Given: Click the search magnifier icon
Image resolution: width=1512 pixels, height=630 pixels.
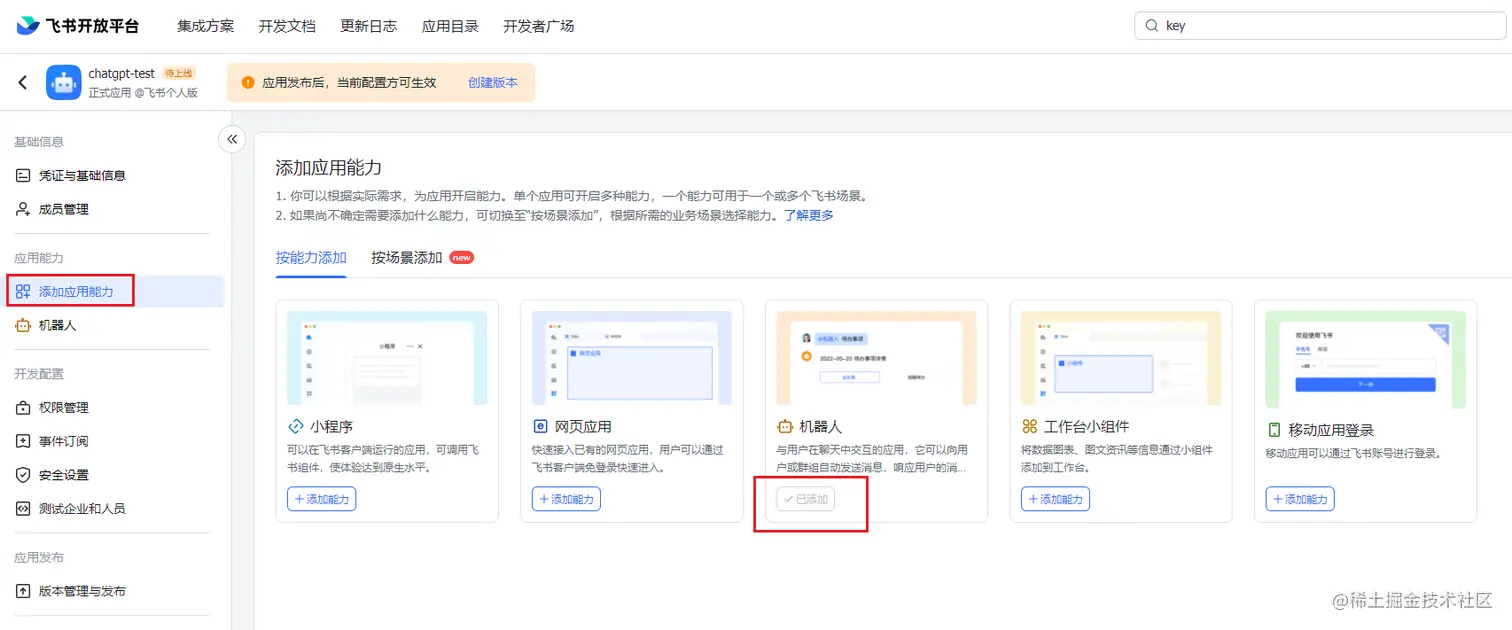Looking at the screenshot, I should [x=1151, y=26].
